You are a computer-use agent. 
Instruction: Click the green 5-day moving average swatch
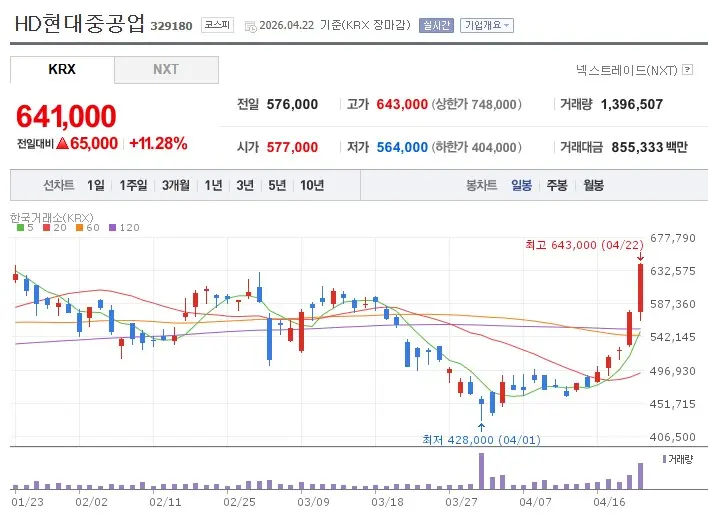(20, 228)
